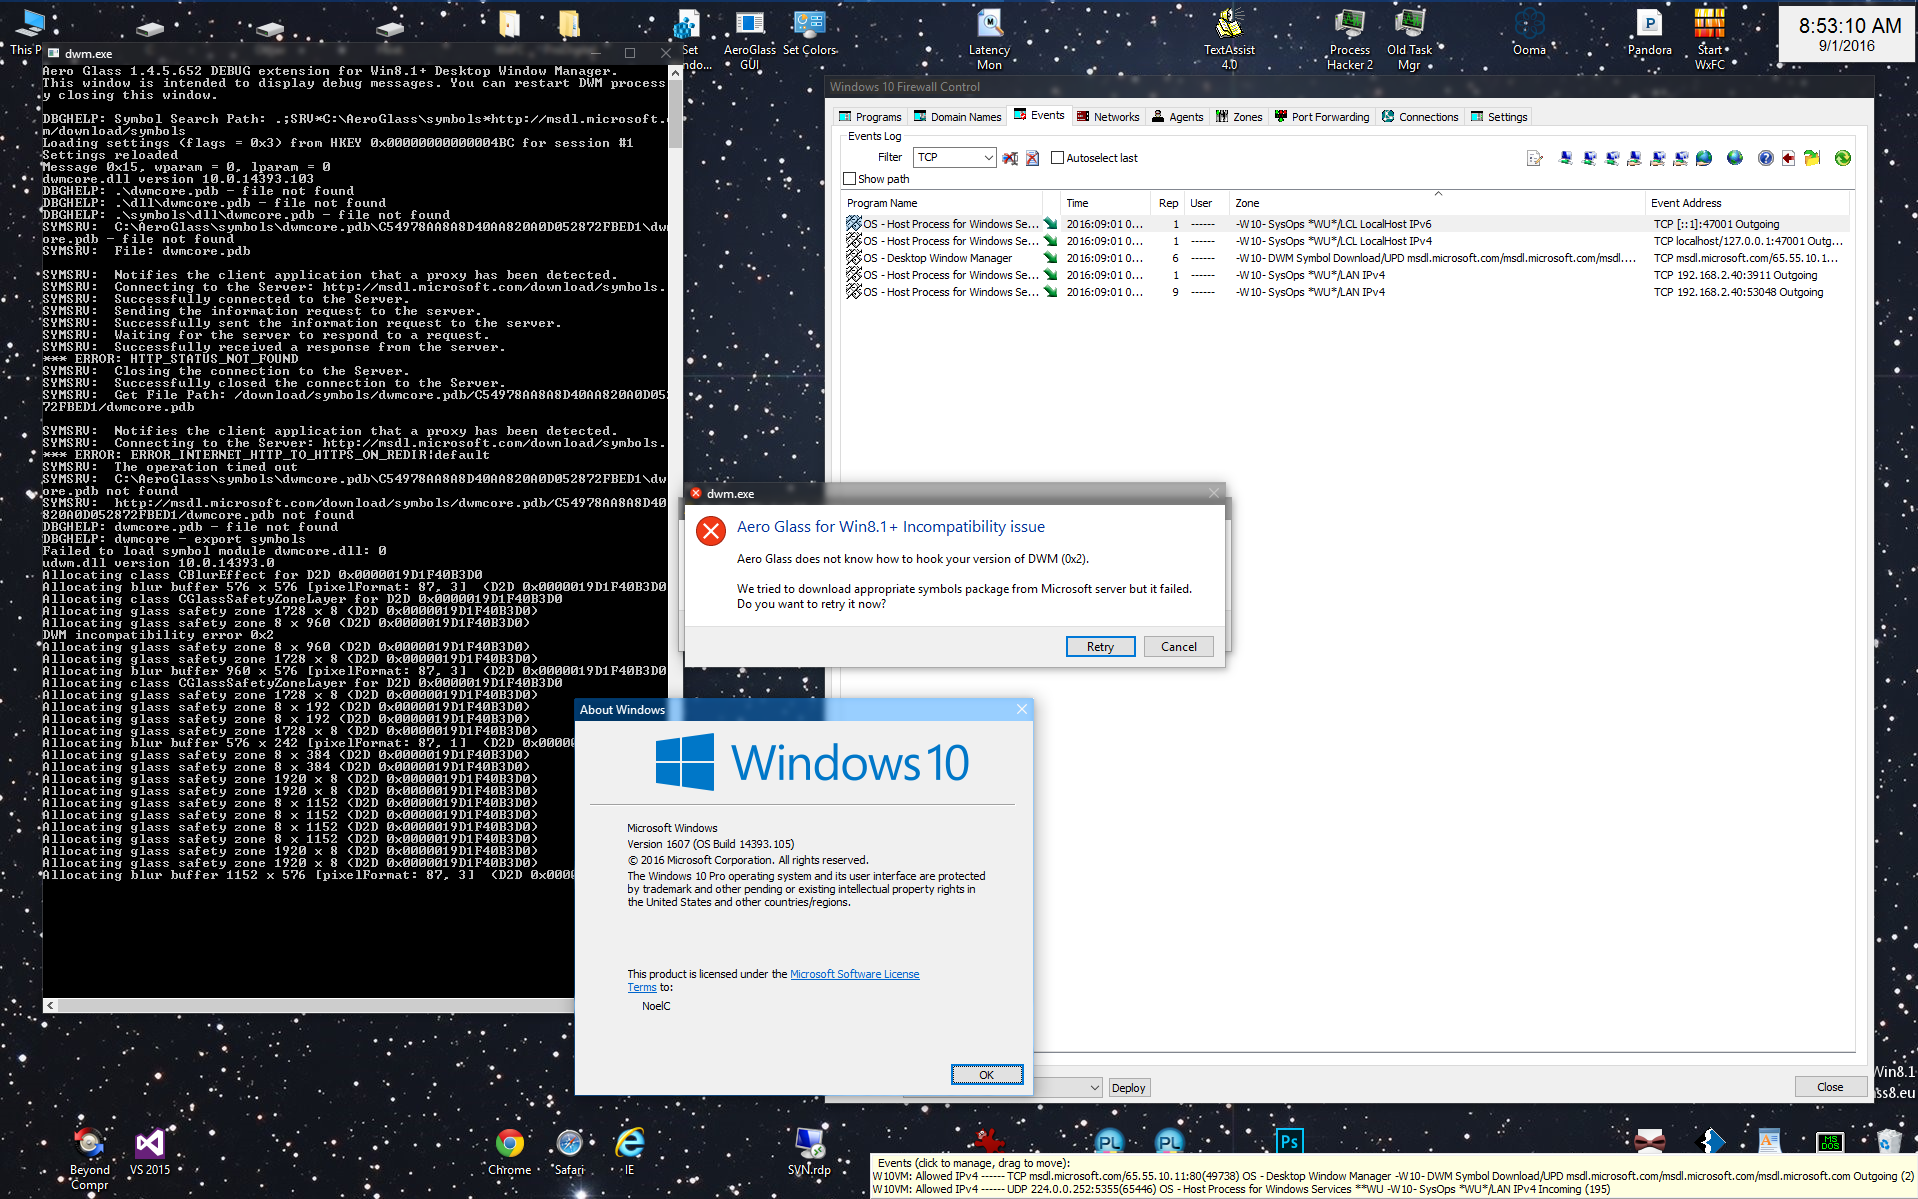Screen dimensions: 1918x1199
Task: Click the clear-filter icon next to Filter dropdown
Action: click(x=1010, y=158)
